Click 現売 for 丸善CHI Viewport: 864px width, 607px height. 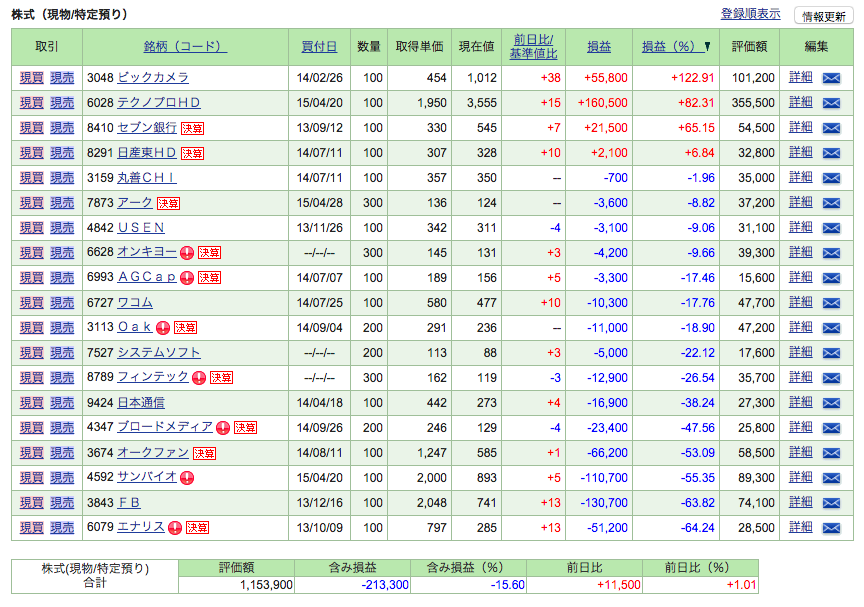[62, 178]
